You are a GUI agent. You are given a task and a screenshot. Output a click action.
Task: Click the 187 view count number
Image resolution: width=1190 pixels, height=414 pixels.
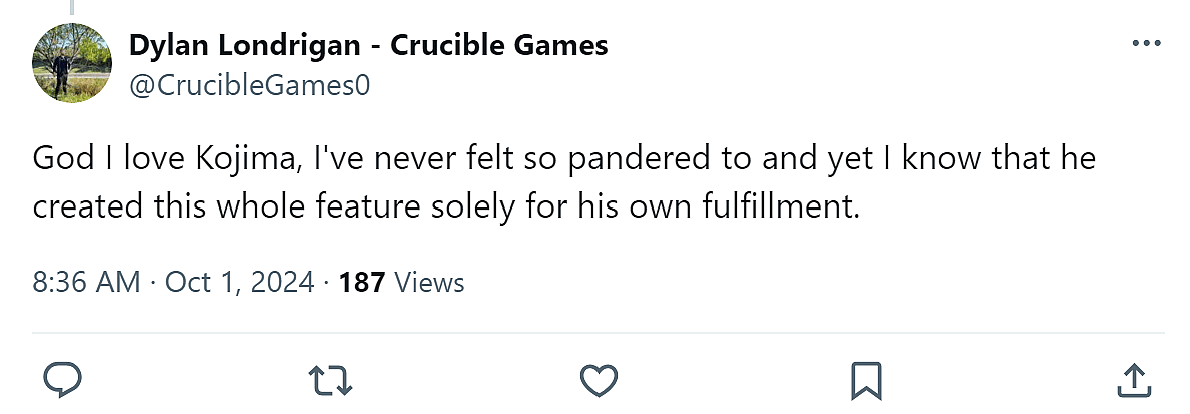click(x=362, y=283)
